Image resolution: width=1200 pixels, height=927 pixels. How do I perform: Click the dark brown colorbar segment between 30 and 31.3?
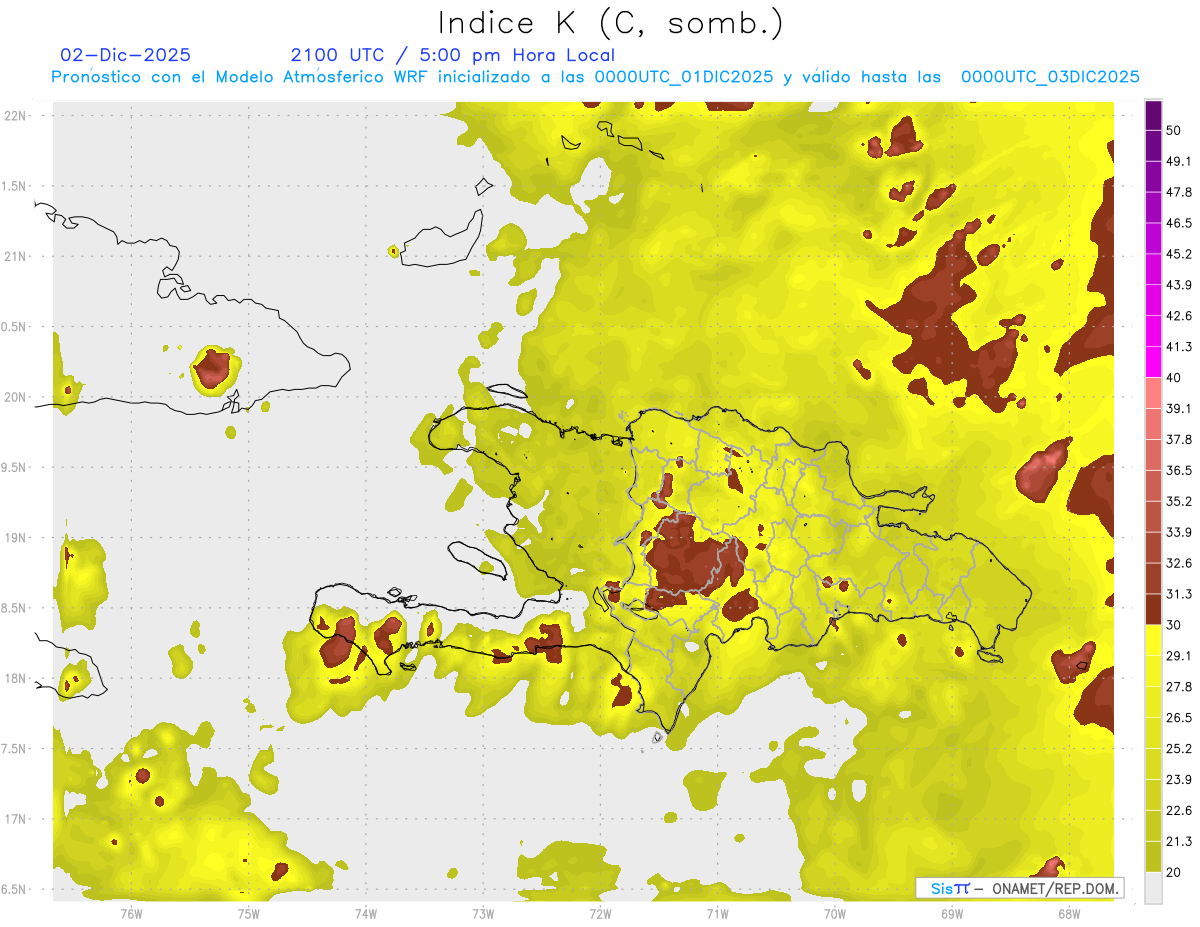point(1153,609)
